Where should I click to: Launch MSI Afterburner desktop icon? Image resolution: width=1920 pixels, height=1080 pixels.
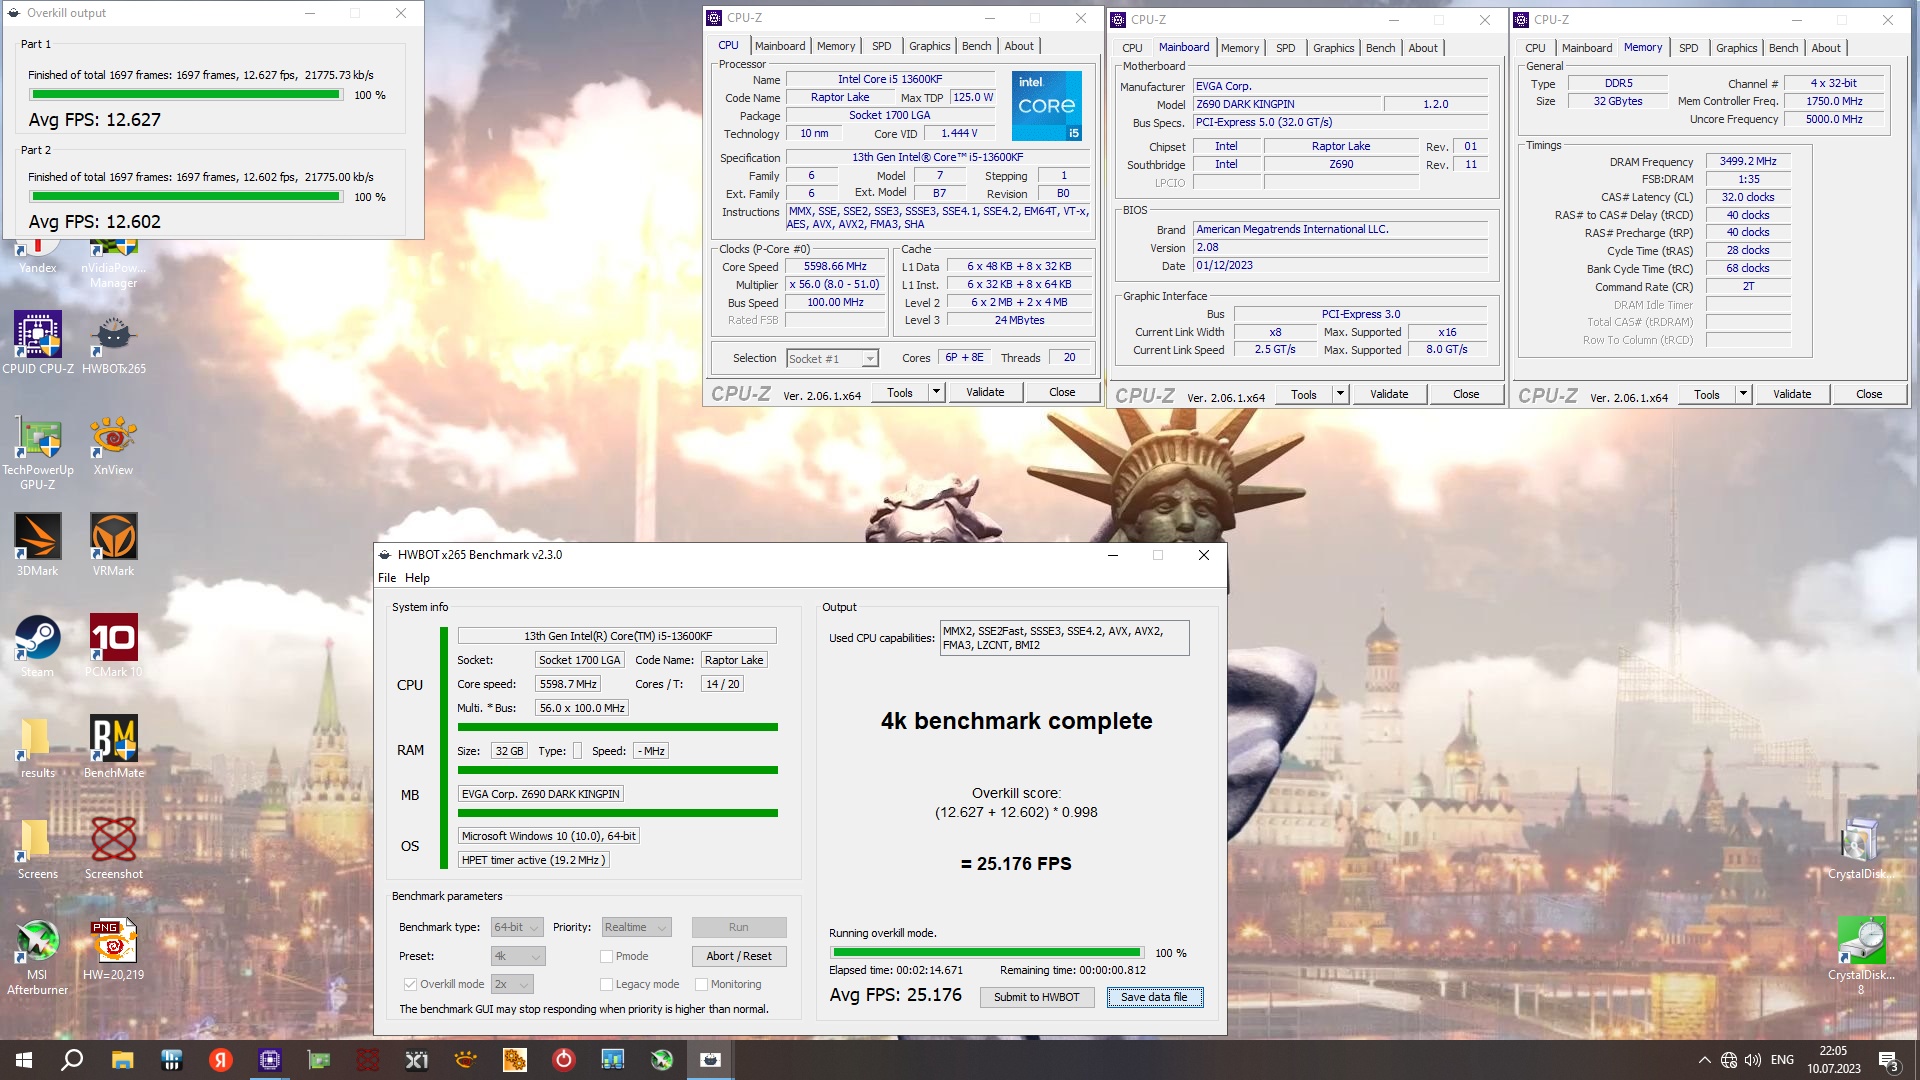pos(38,956)
